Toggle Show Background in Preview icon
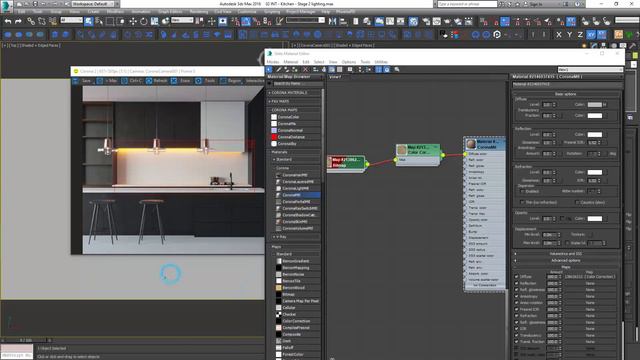Screen dimensions: 640x360 [340, 70]
